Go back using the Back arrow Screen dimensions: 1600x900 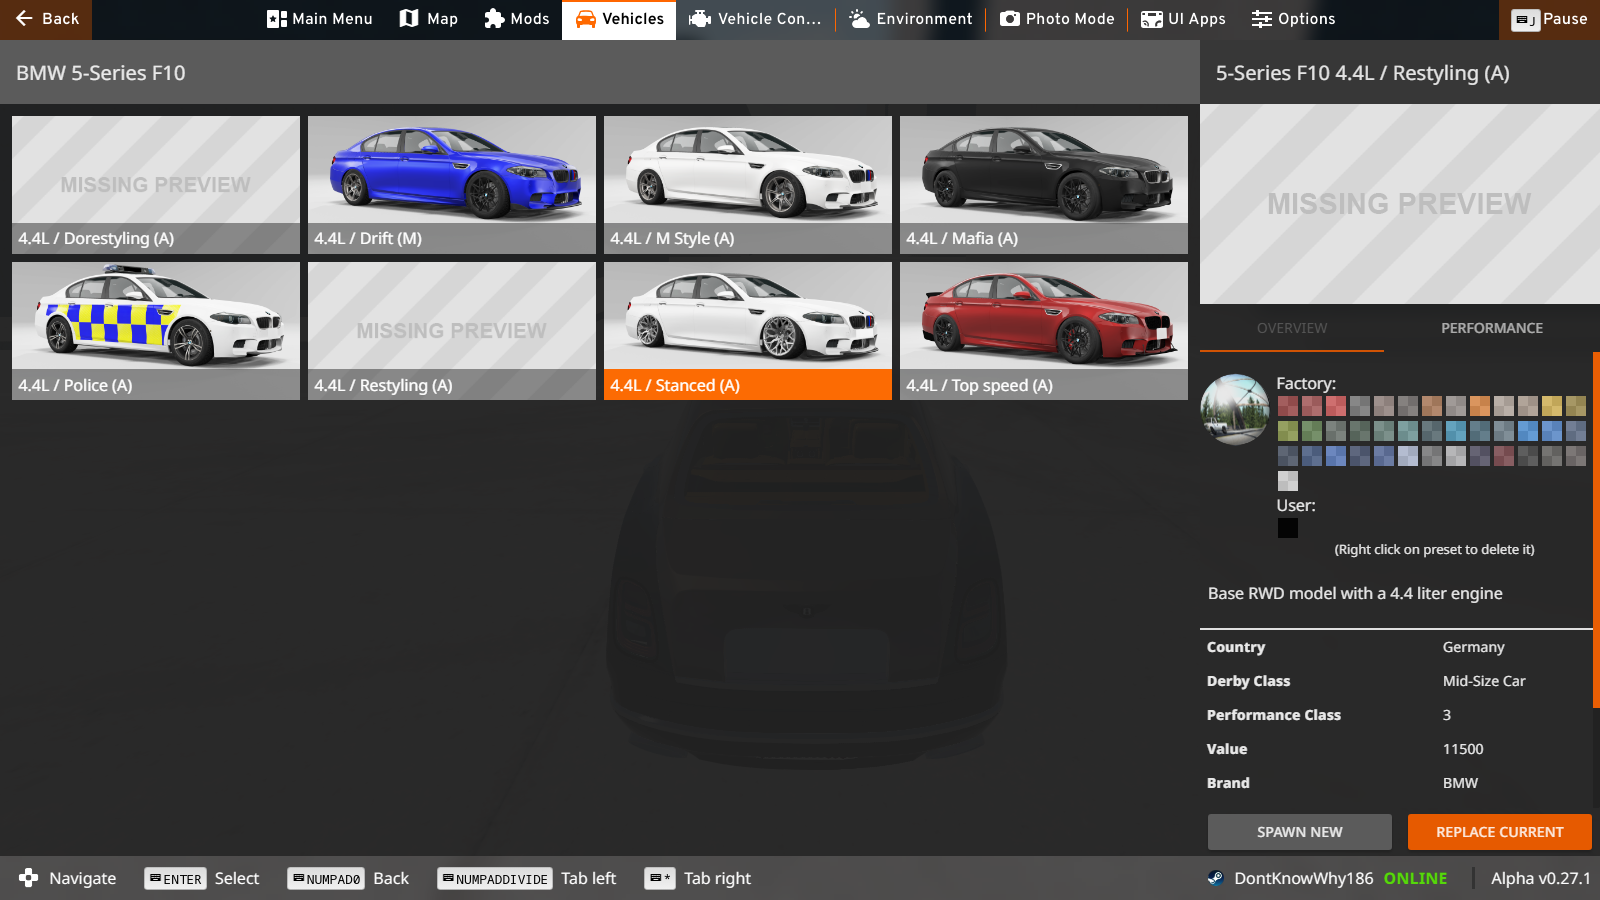pyautogui.click(x=46, y=19)
